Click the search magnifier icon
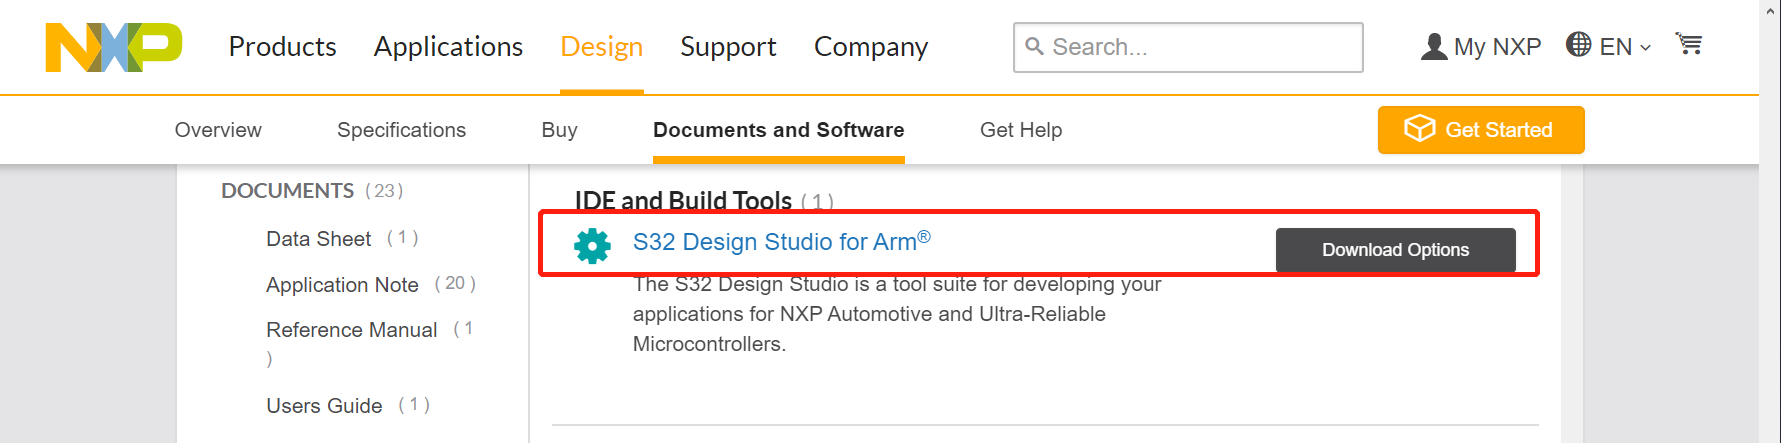The width and height of the screenshot is (1781, 443). [1035, 47]
